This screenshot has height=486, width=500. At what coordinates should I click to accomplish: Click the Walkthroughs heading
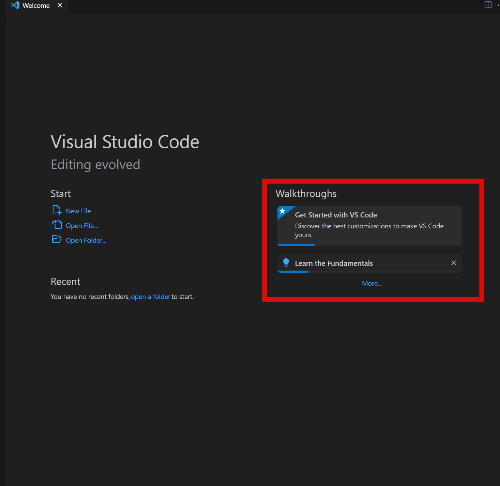click(306, 194)
